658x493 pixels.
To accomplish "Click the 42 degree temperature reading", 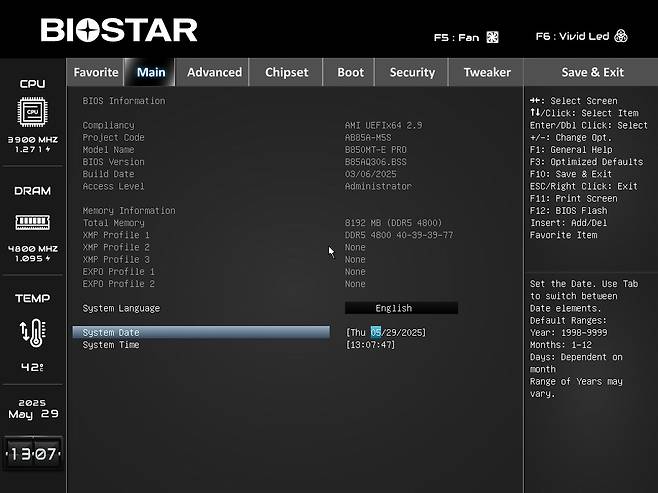I will 32,367.
